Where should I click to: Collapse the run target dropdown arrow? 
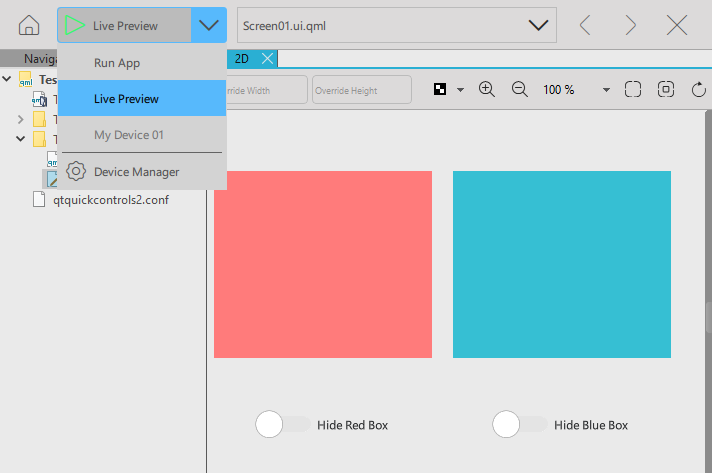[x=209, y=25]
